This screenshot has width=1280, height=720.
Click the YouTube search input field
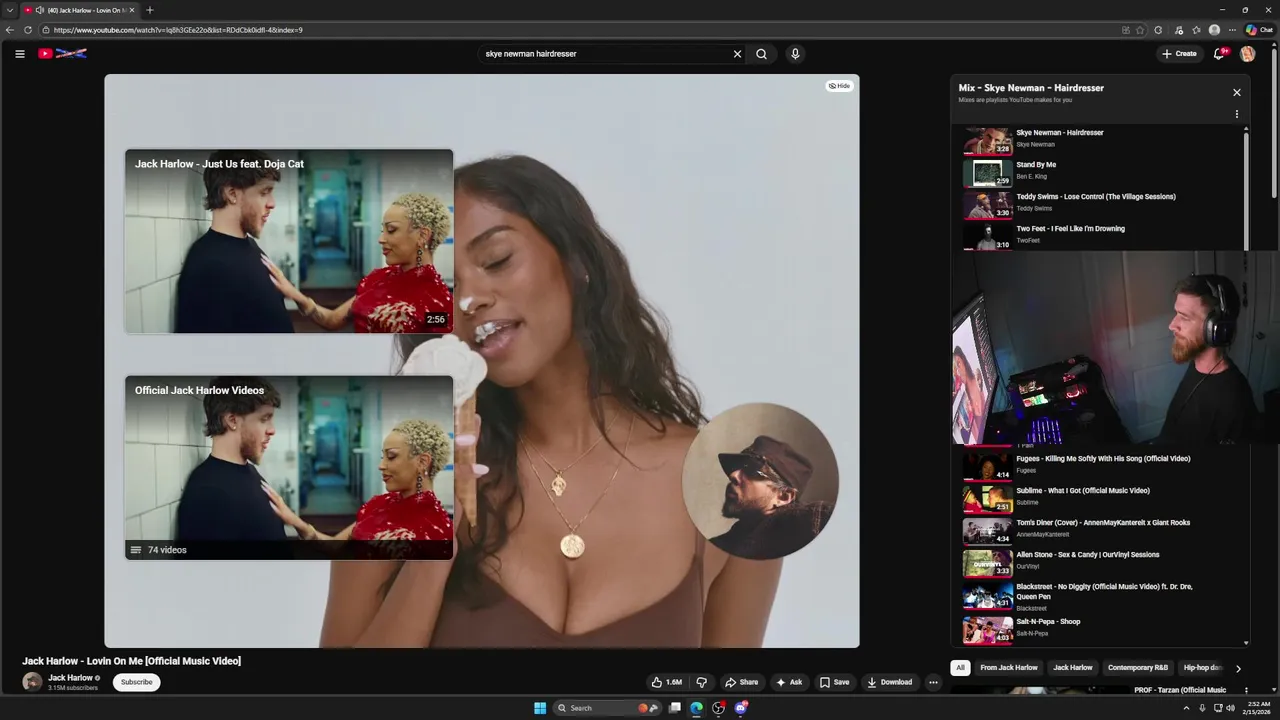[605, 54]
